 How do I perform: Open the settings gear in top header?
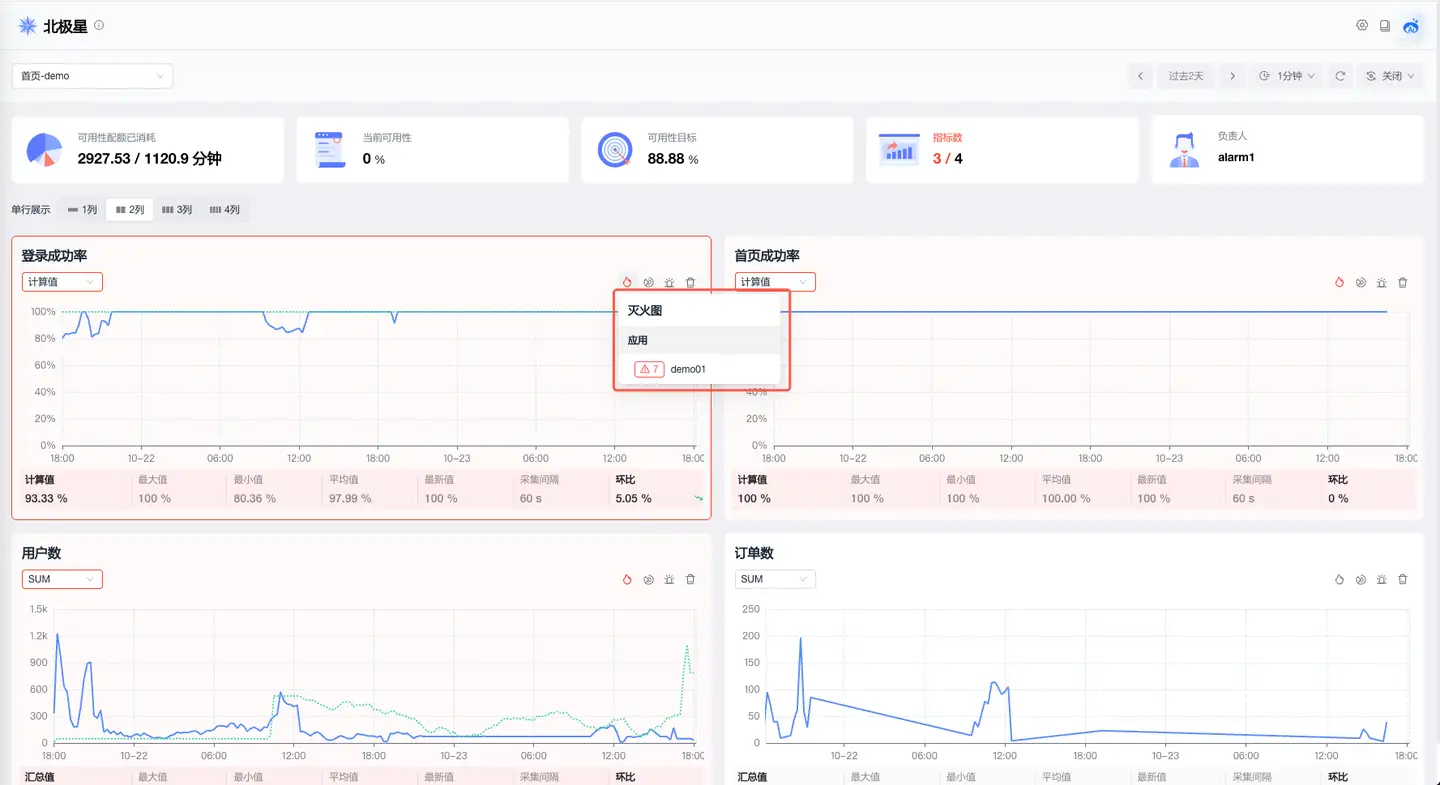coord(1361,26)
